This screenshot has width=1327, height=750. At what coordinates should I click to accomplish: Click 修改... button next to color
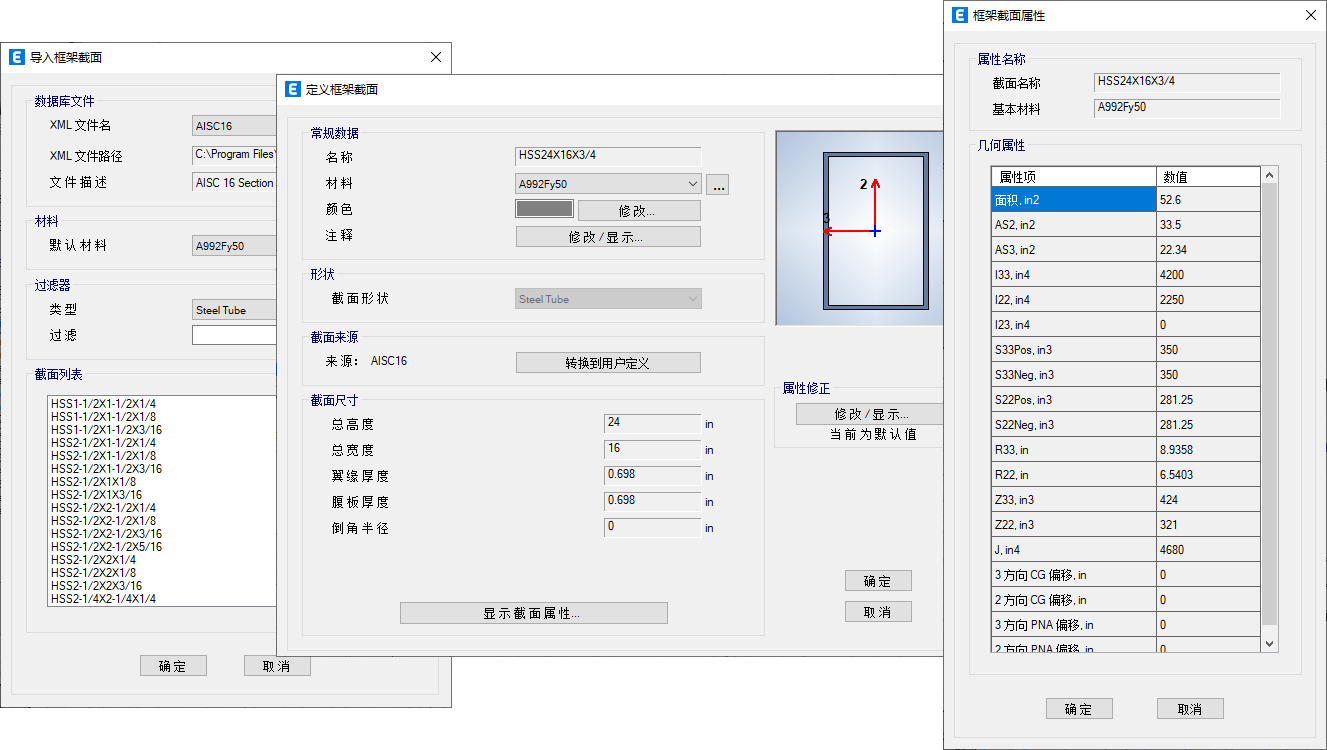pyautogui.click(x=638, y=211)
